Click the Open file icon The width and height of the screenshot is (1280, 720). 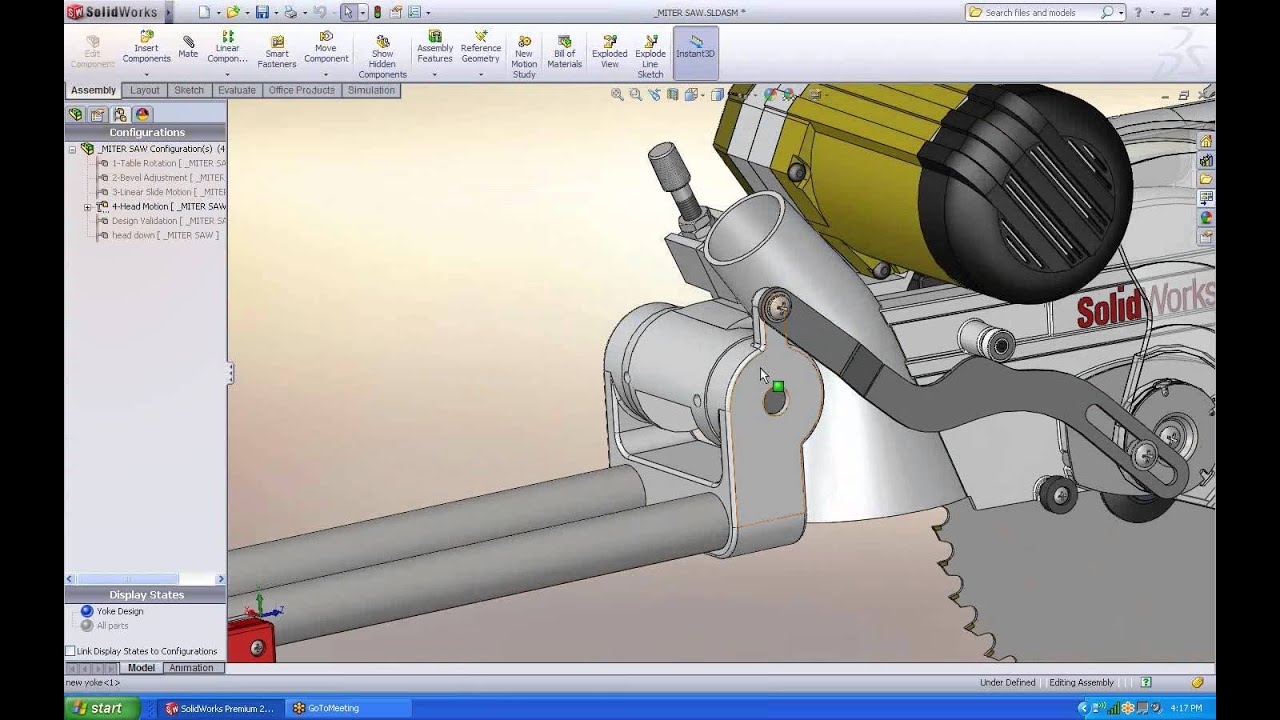click(x=232, y=12)
